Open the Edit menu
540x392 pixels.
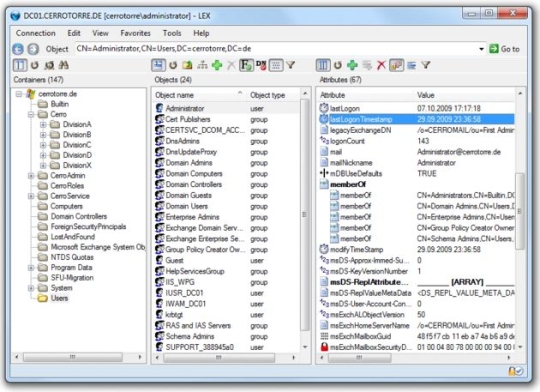[74, 33]
